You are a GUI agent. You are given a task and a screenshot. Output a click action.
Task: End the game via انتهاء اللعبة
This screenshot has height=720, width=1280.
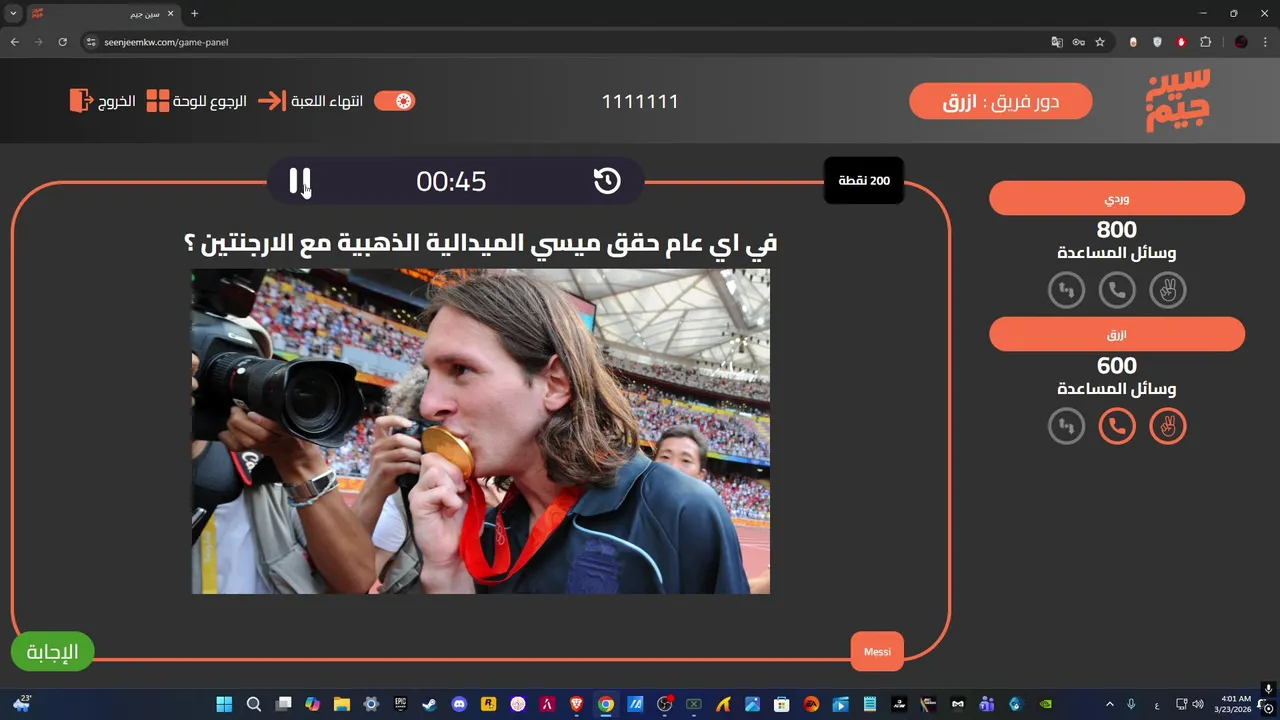click(311, 101)
